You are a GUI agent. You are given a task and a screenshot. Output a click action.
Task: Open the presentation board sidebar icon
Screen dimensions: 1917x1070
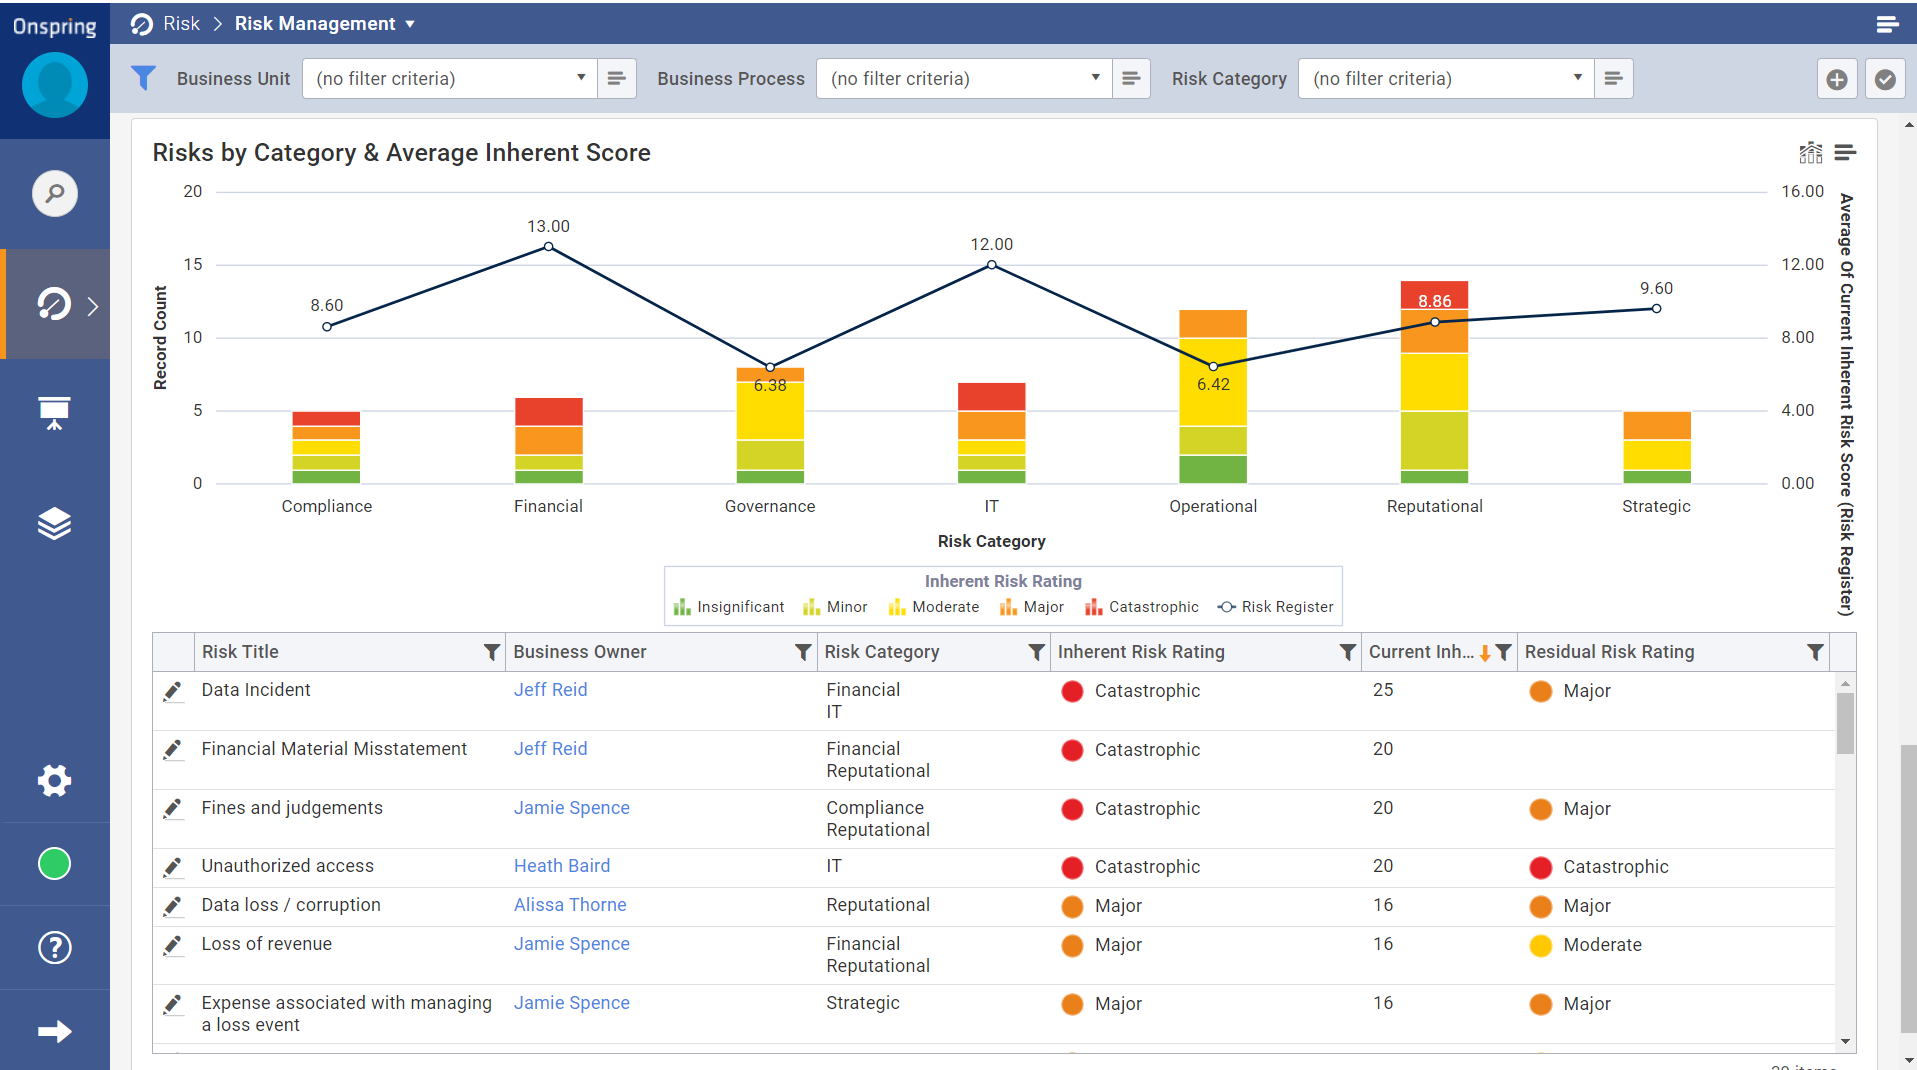point(54,412)
